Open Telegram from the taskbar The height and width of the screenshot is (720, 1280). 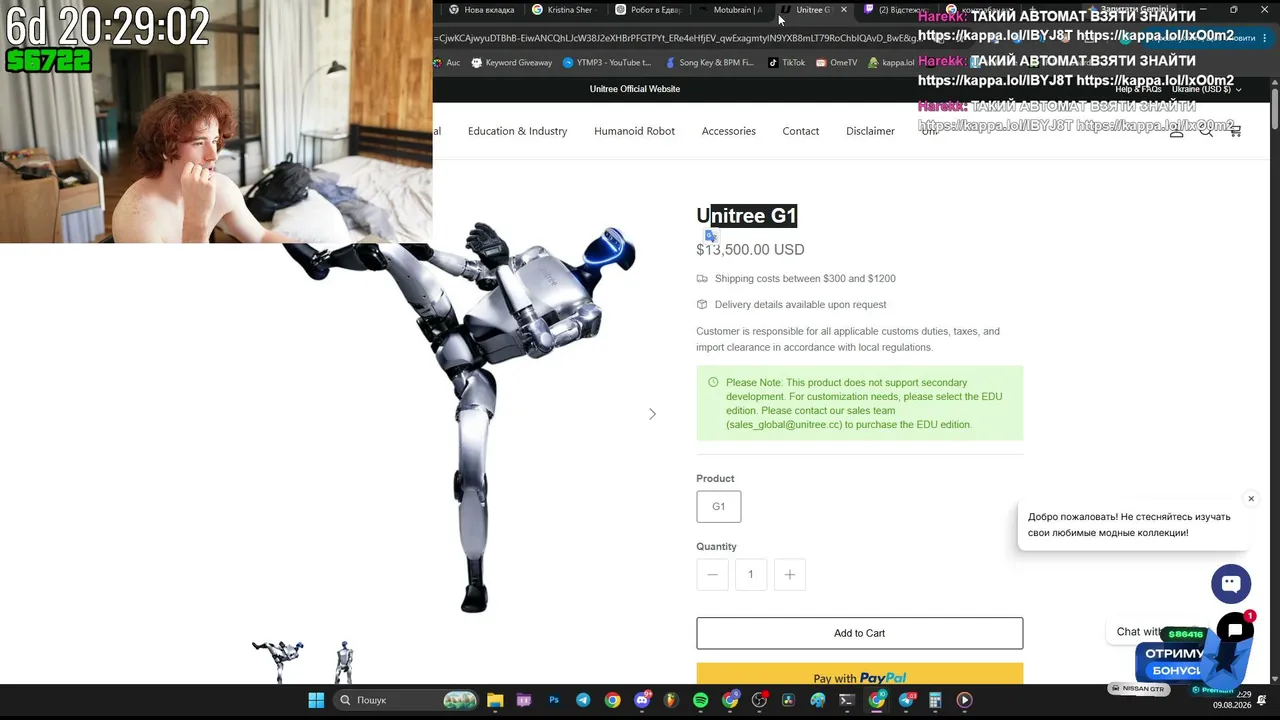tap(583, 700)
